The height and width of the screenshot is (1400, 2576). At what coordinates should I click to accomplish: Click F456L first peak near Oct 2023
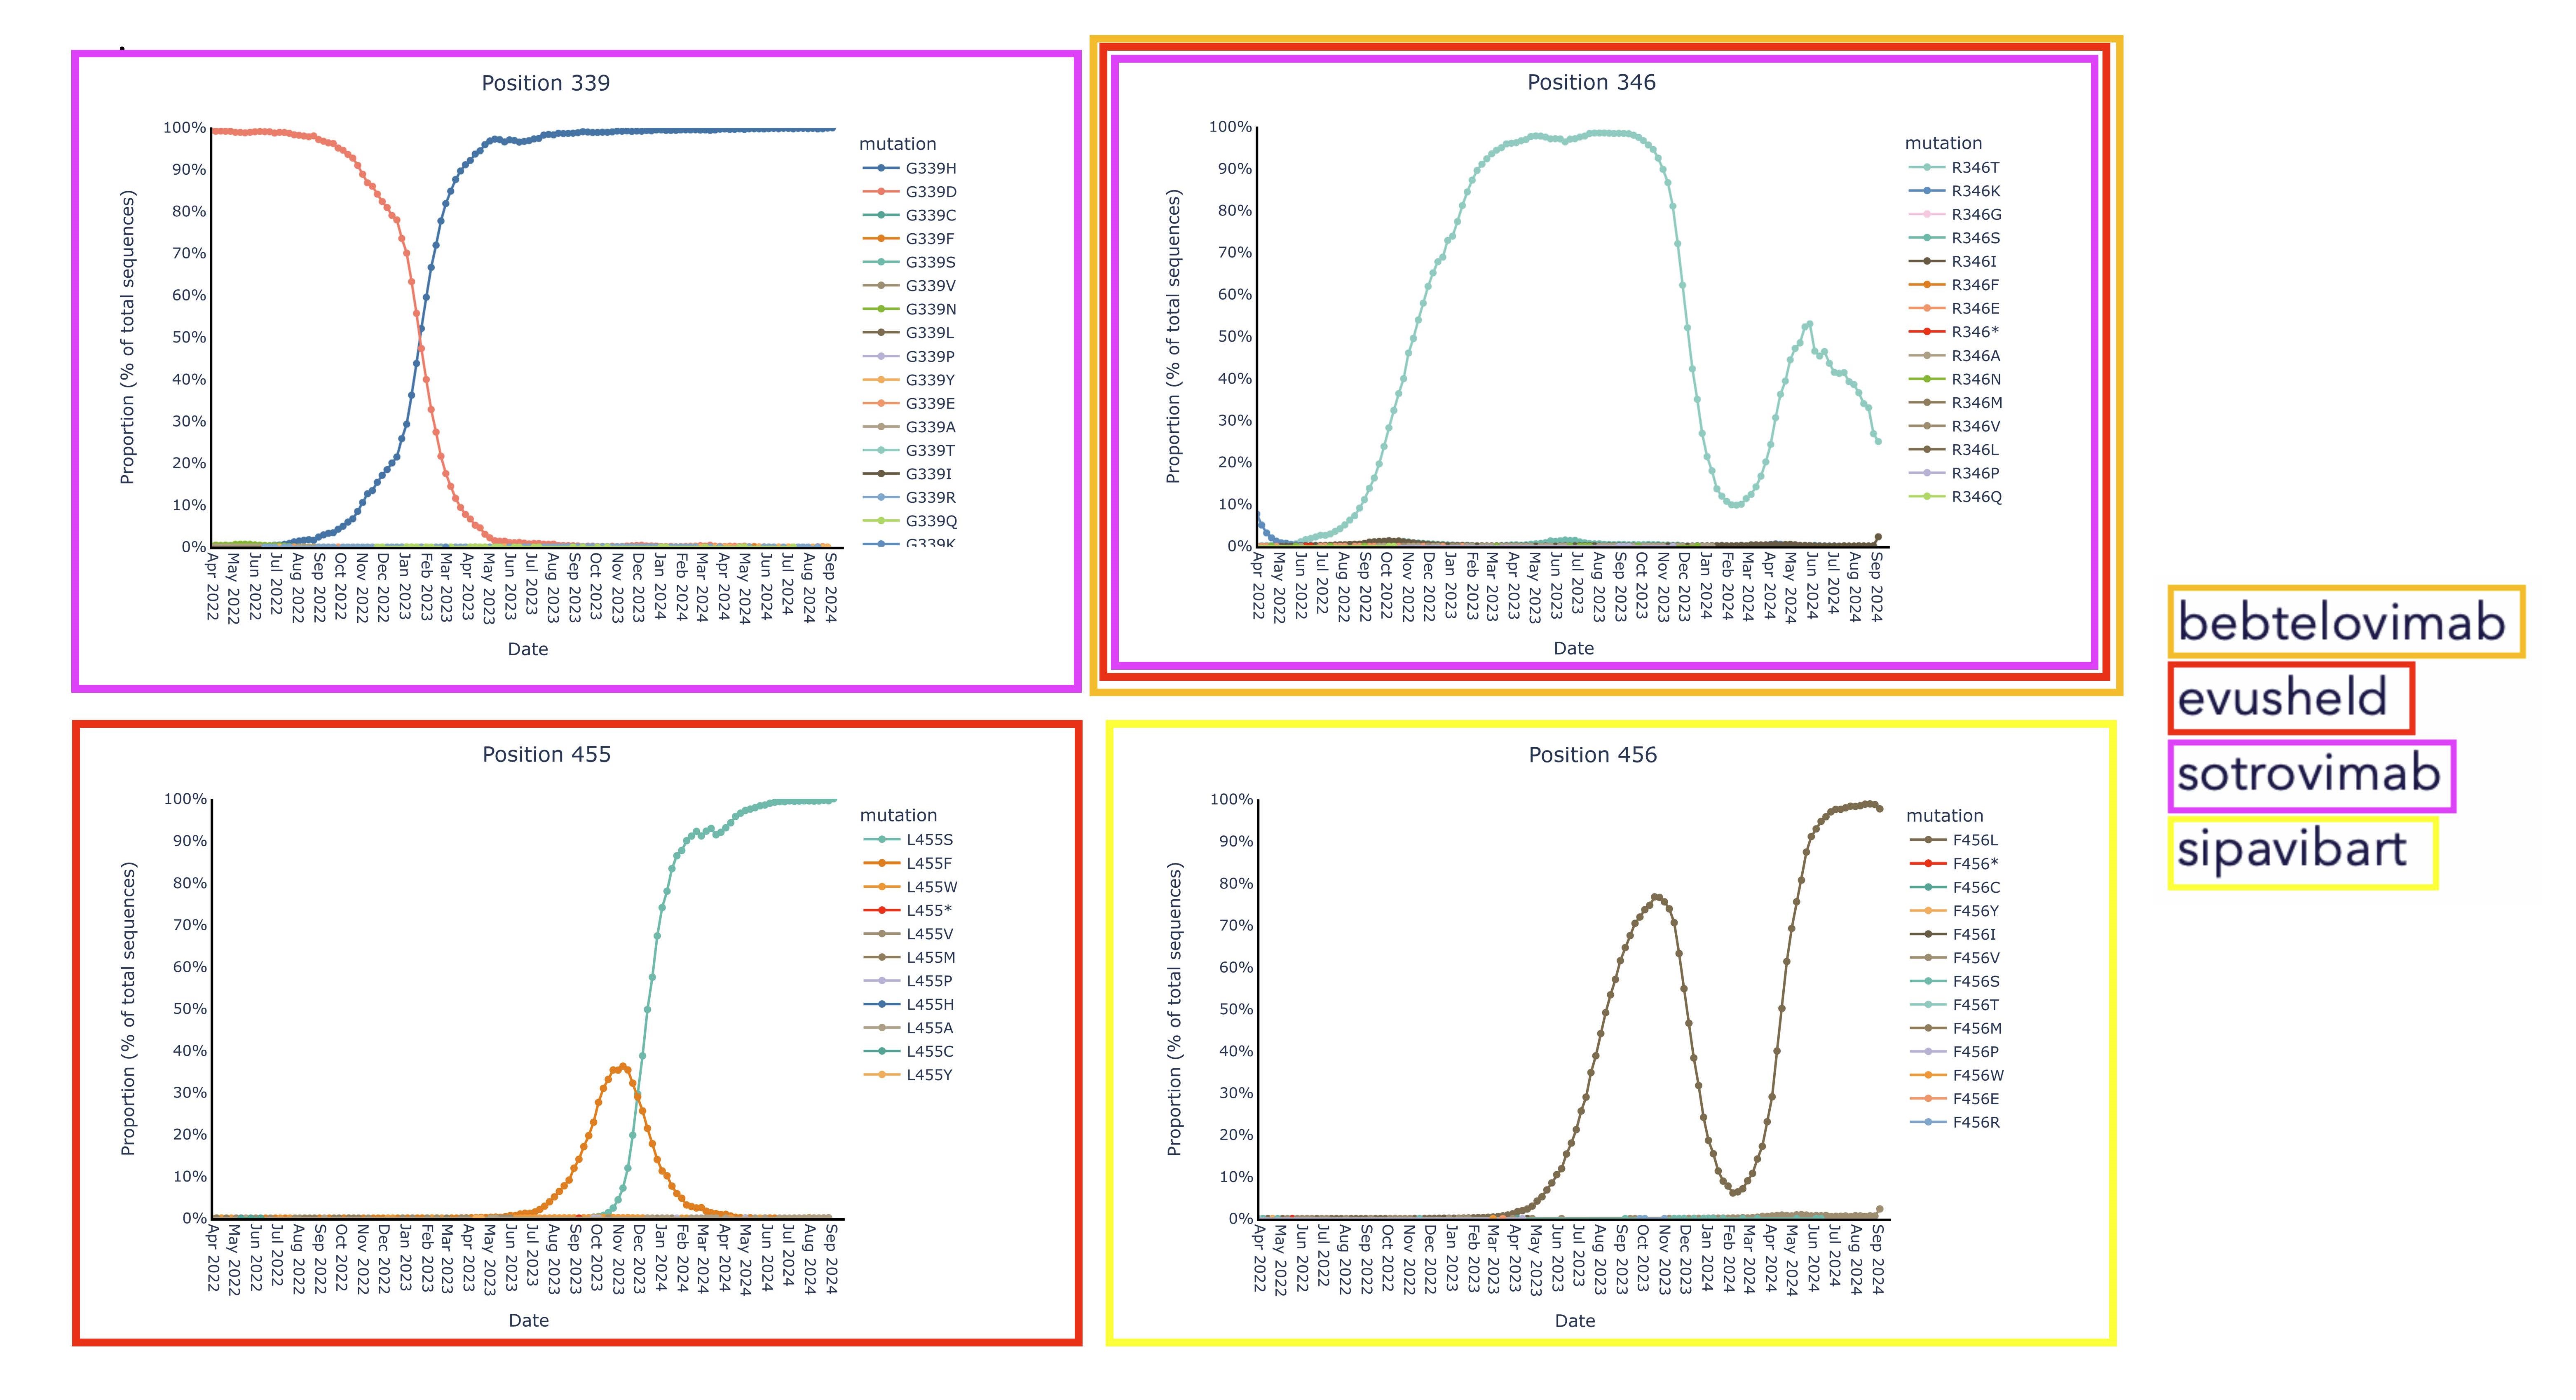(x=1656, y=897)
